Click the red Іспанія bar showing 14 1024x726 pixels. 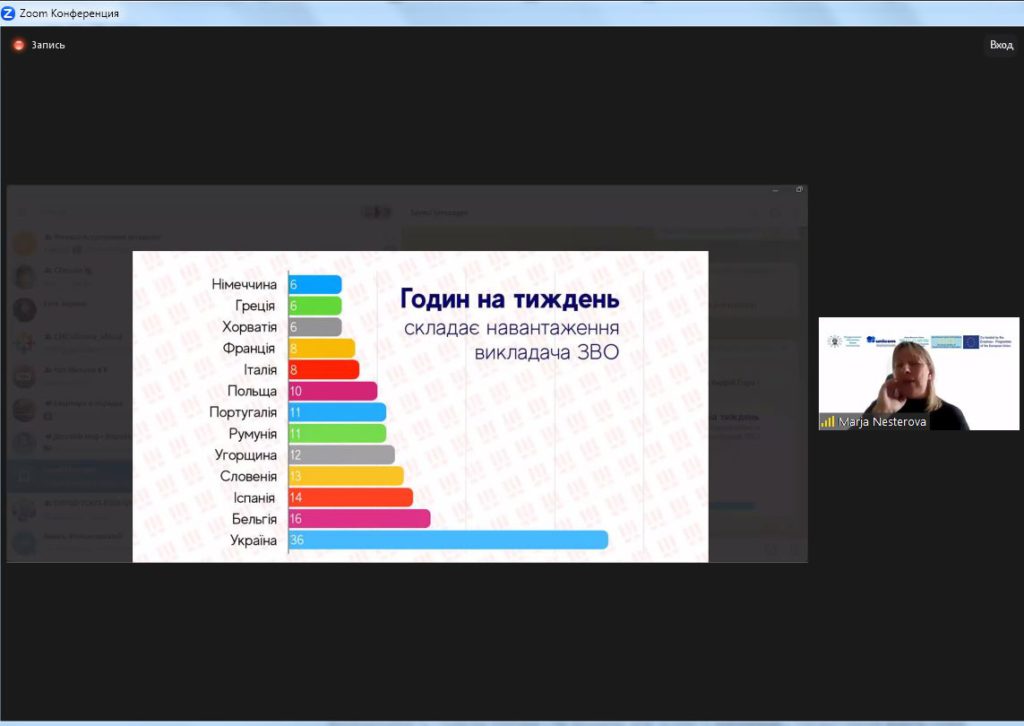[x=350, y=497]
